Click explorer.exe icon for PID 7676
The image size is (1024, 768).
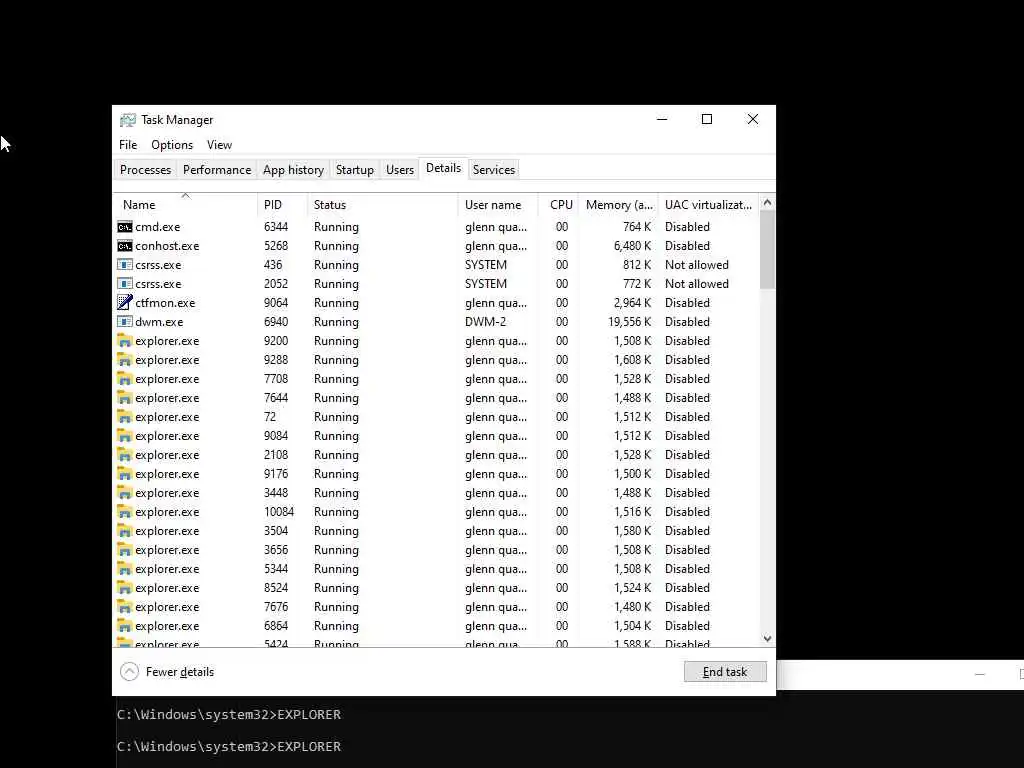click(x=124, y=606)
